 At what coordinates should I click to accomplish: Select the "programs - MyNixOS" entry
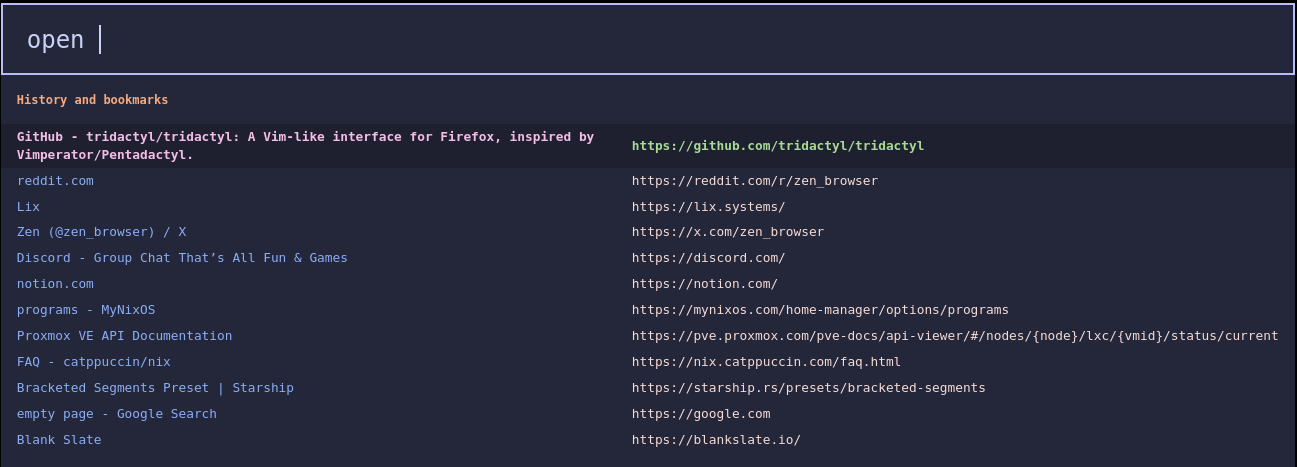(86, 310)
